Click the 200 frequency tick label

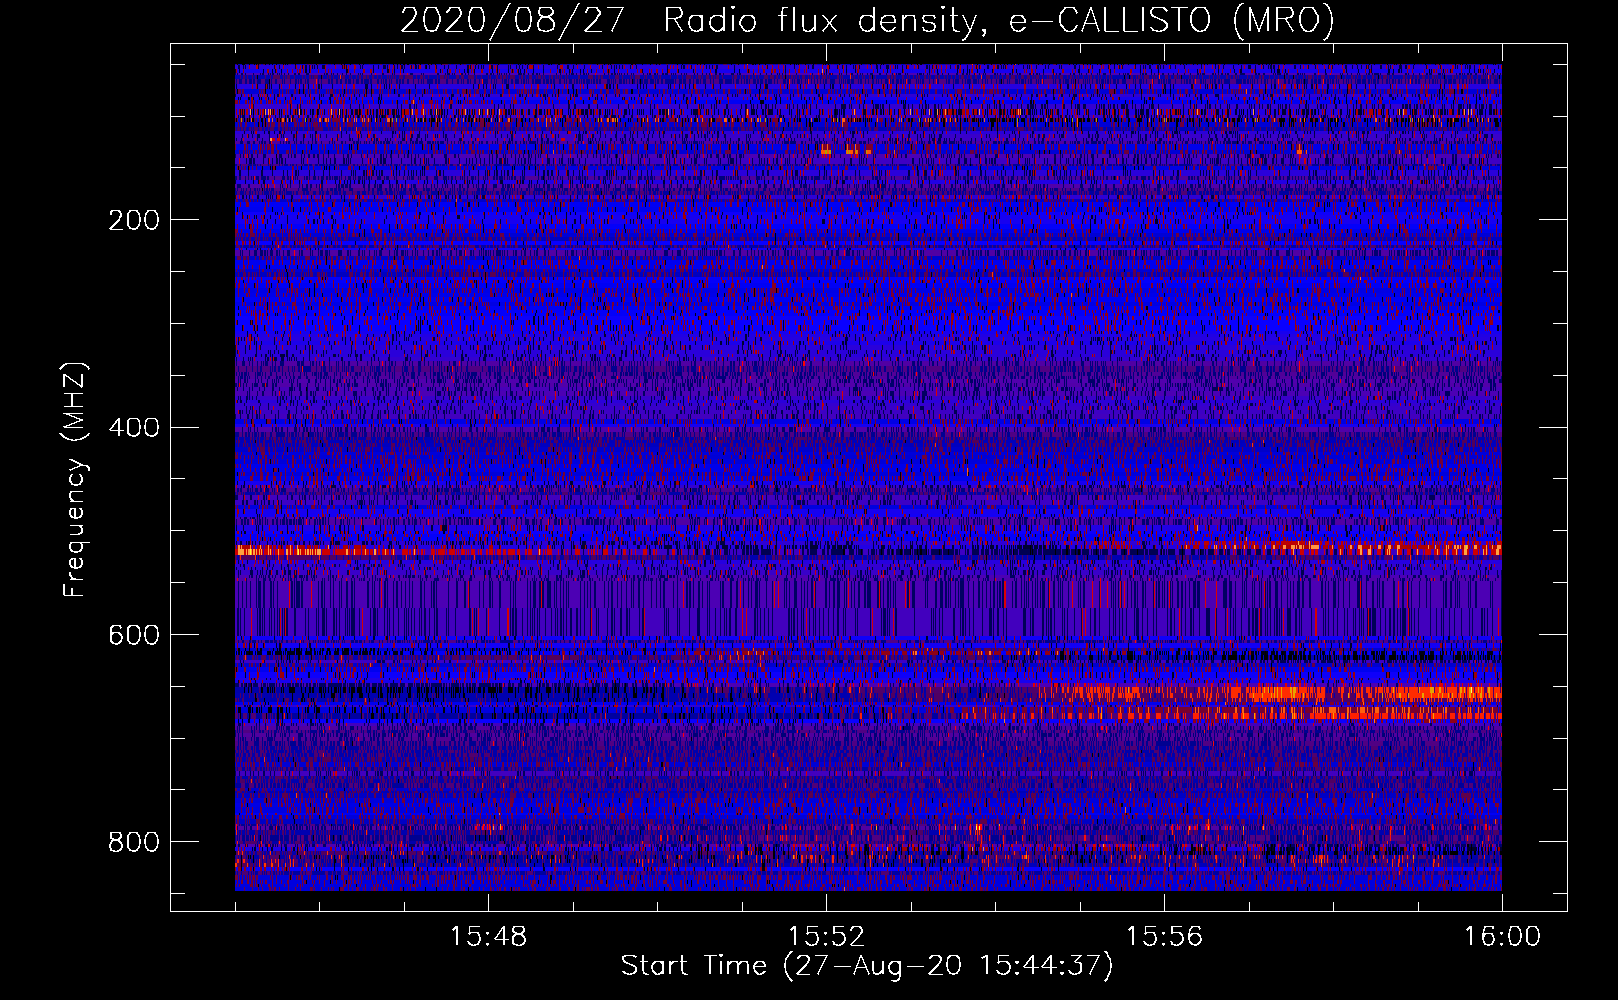pyautogui.click(x=134, y=220)
